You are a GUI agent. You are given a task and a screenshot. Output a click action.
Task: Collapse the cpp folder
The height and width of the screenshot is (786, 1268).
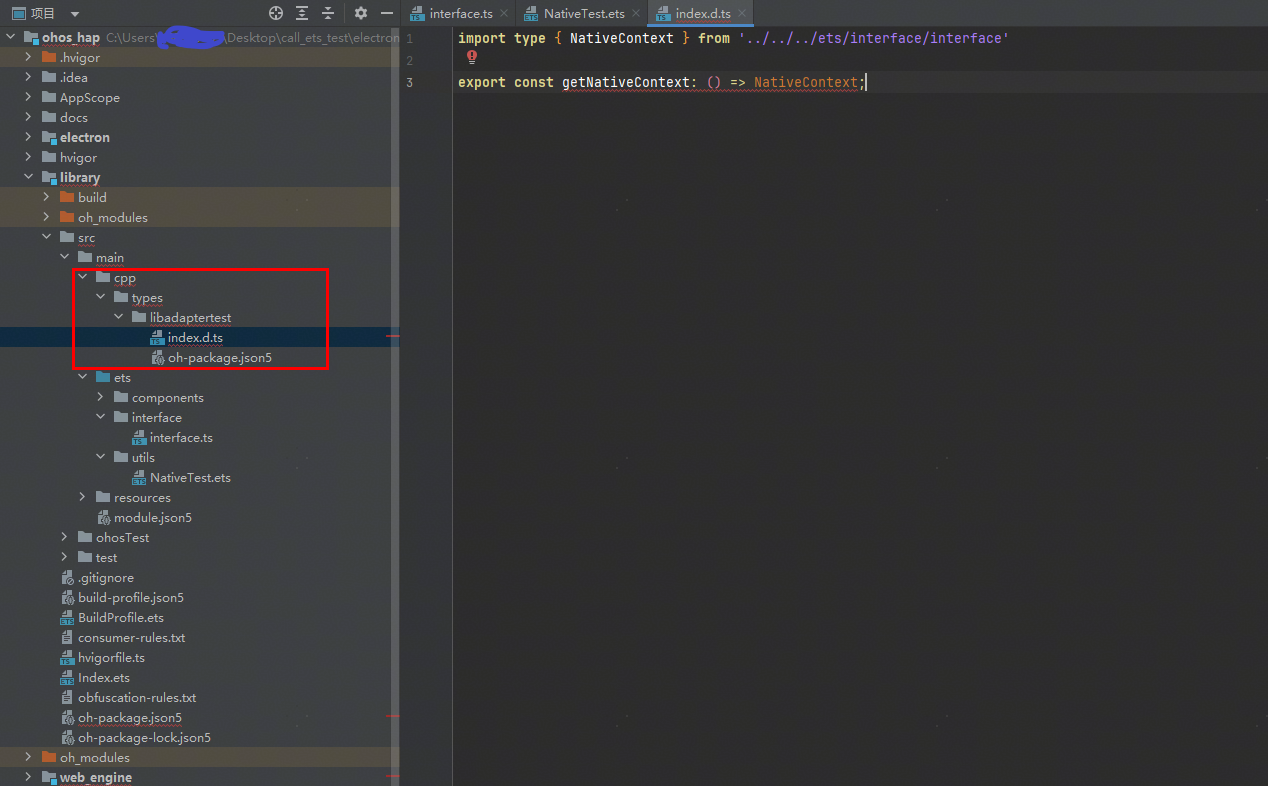(83, 278)
